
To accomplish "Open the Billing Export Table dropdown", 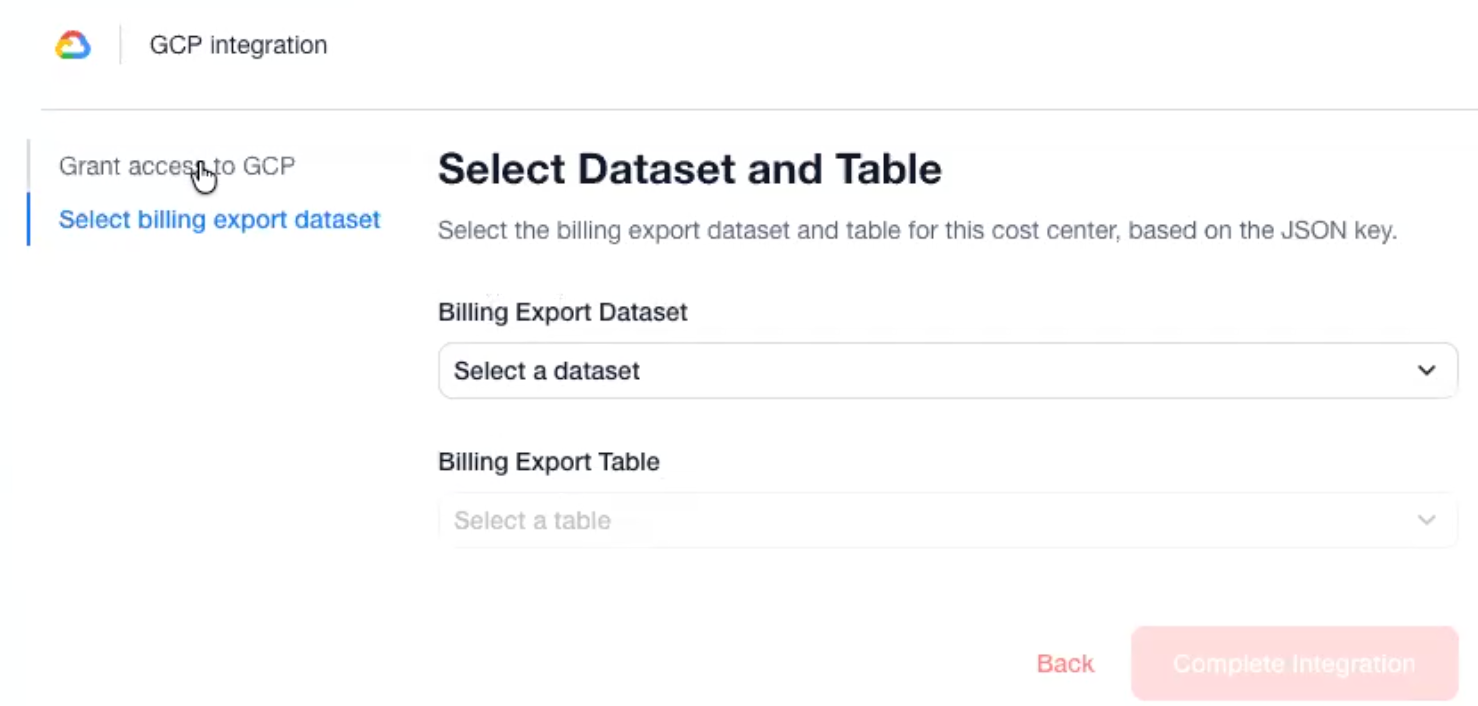I will (x=946, y=520).
